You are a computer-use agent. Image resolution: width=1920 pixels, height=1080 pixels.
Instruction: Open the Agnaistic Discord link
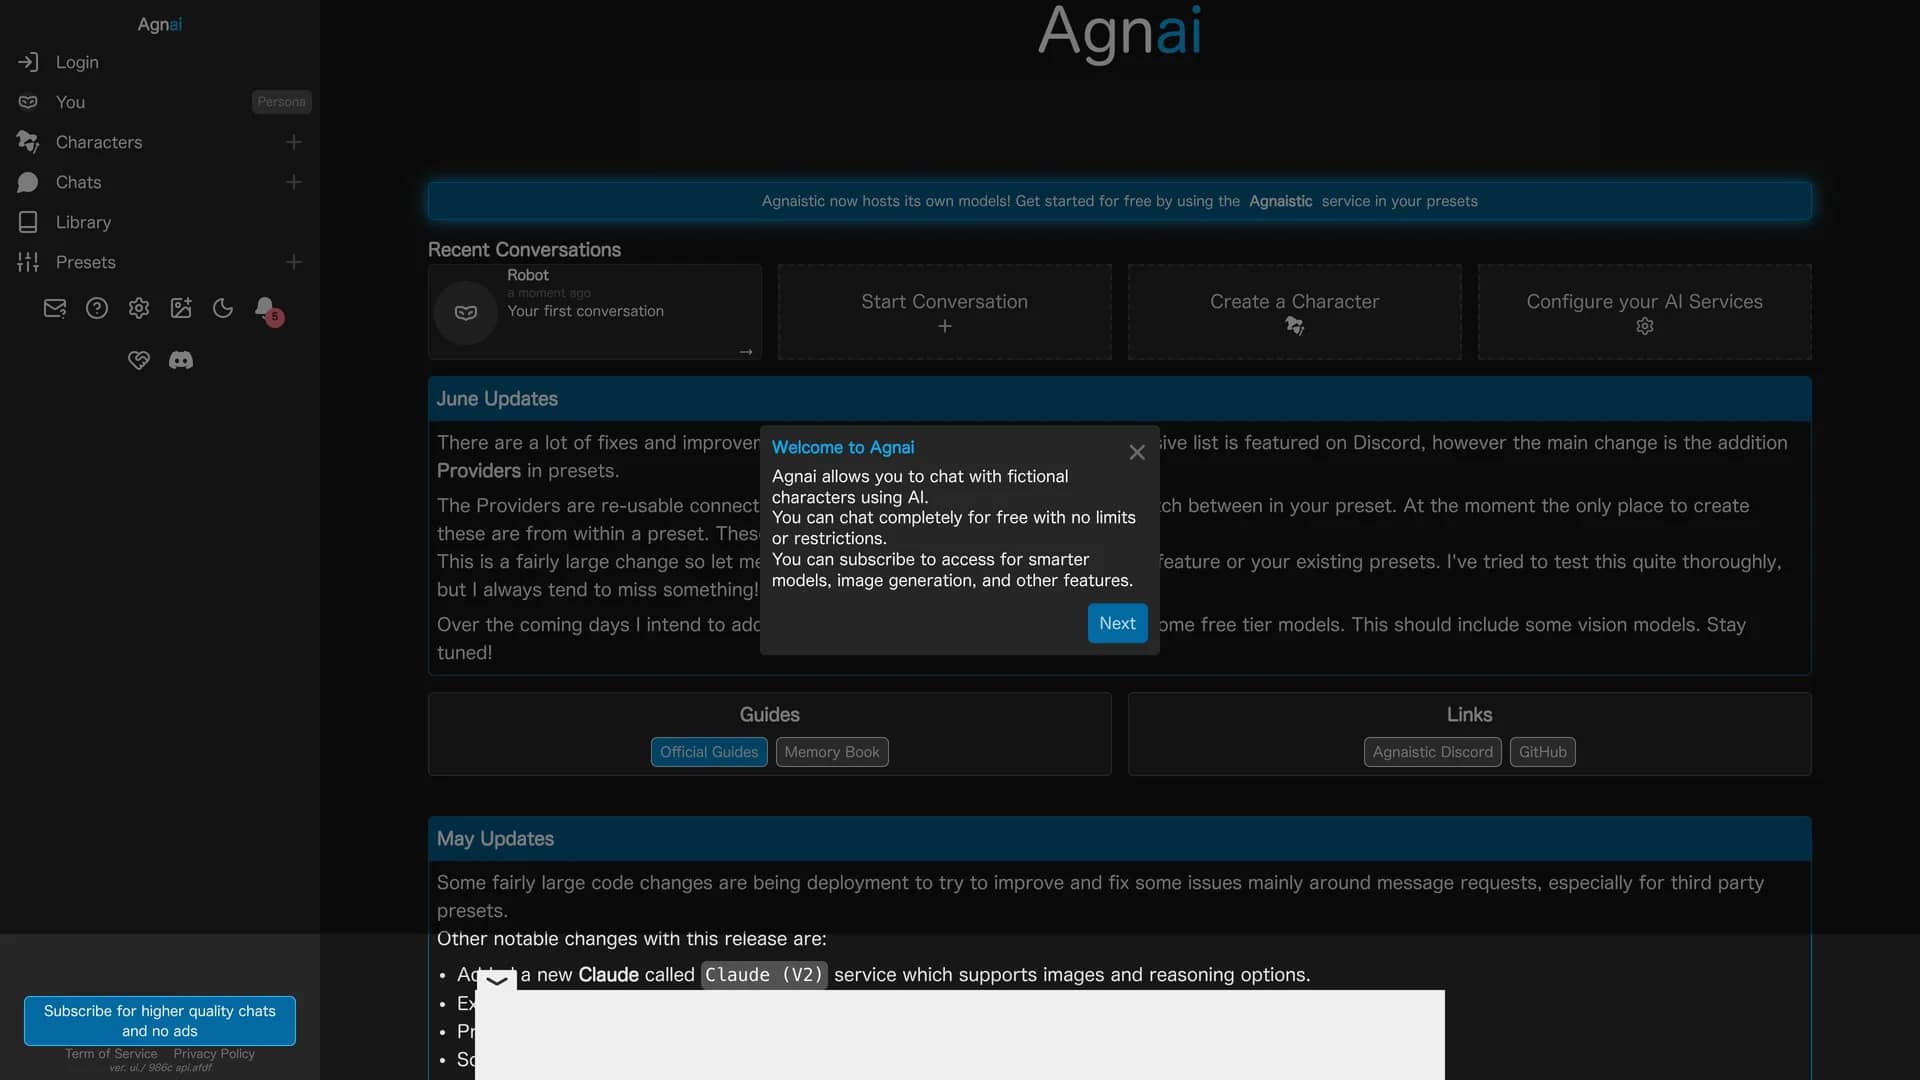click(1432, 752)
